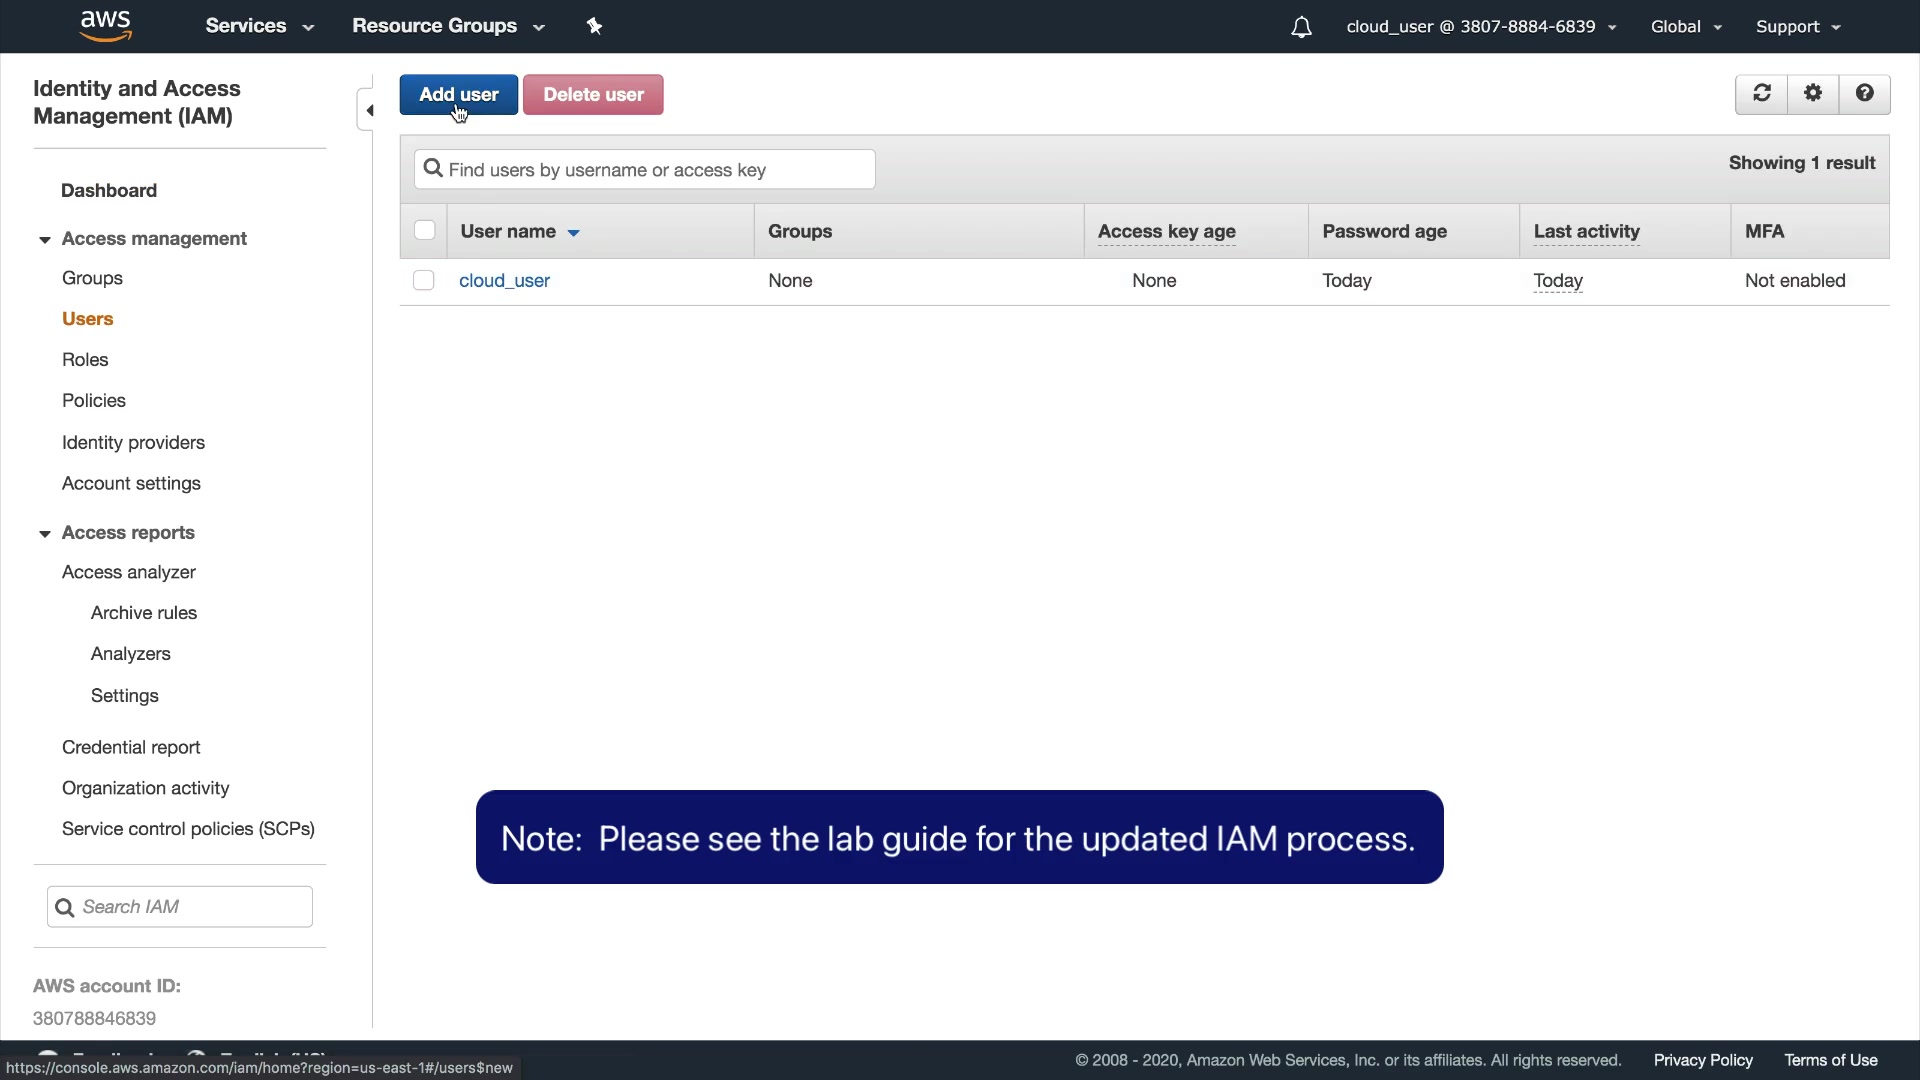
Task: Open the Resource Groups dropdown
Action: click(x=447, y=26)
